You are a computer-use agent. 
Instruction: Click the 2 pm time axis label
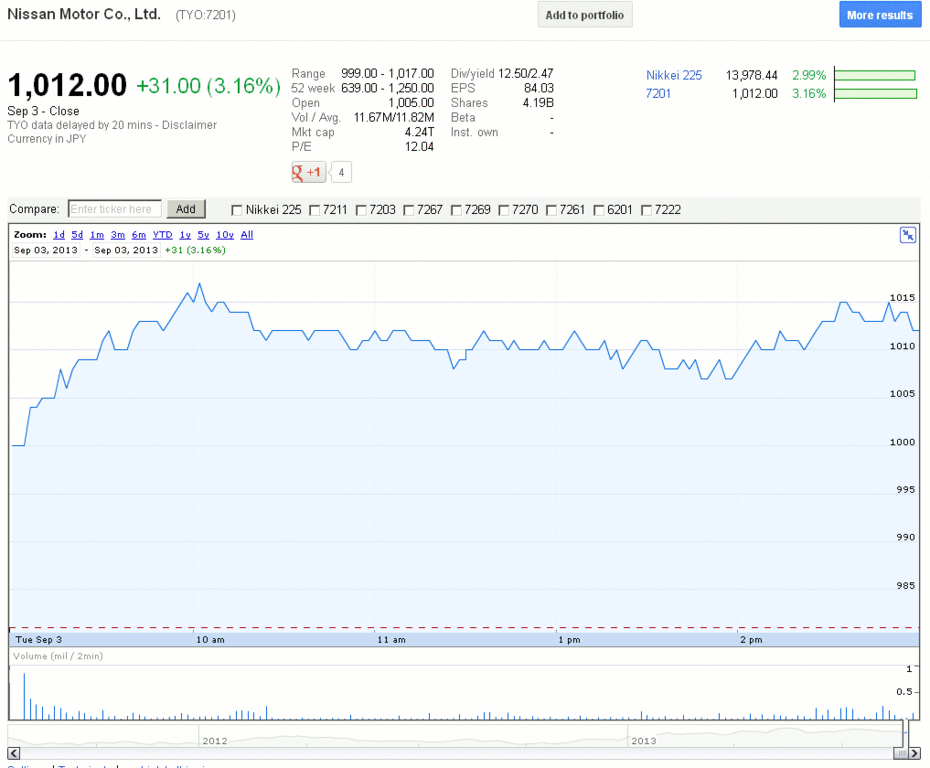pyautogui.click(x=751, y=640)
